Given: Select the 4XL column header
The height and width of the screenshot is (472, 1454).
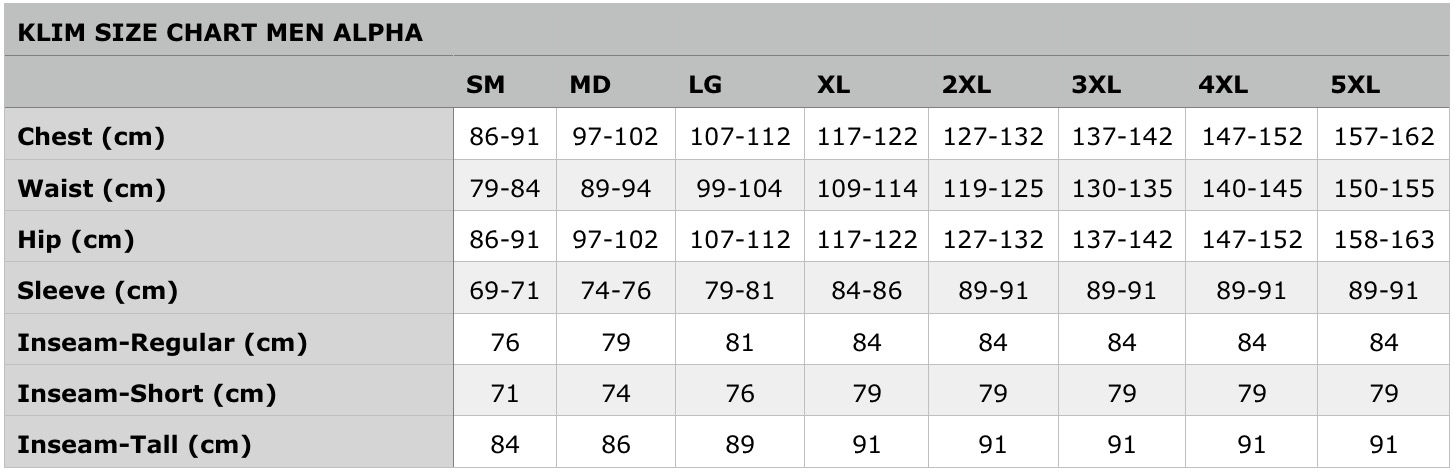Looking at the screenshot, I should coord(1223,85).
